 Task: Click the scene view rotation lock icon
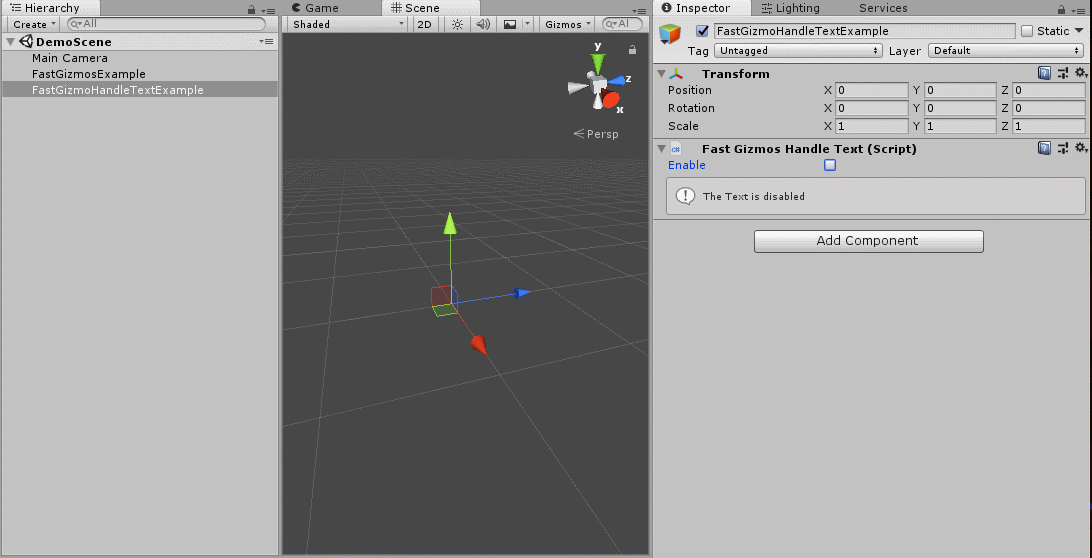click(x=632, y=49)
